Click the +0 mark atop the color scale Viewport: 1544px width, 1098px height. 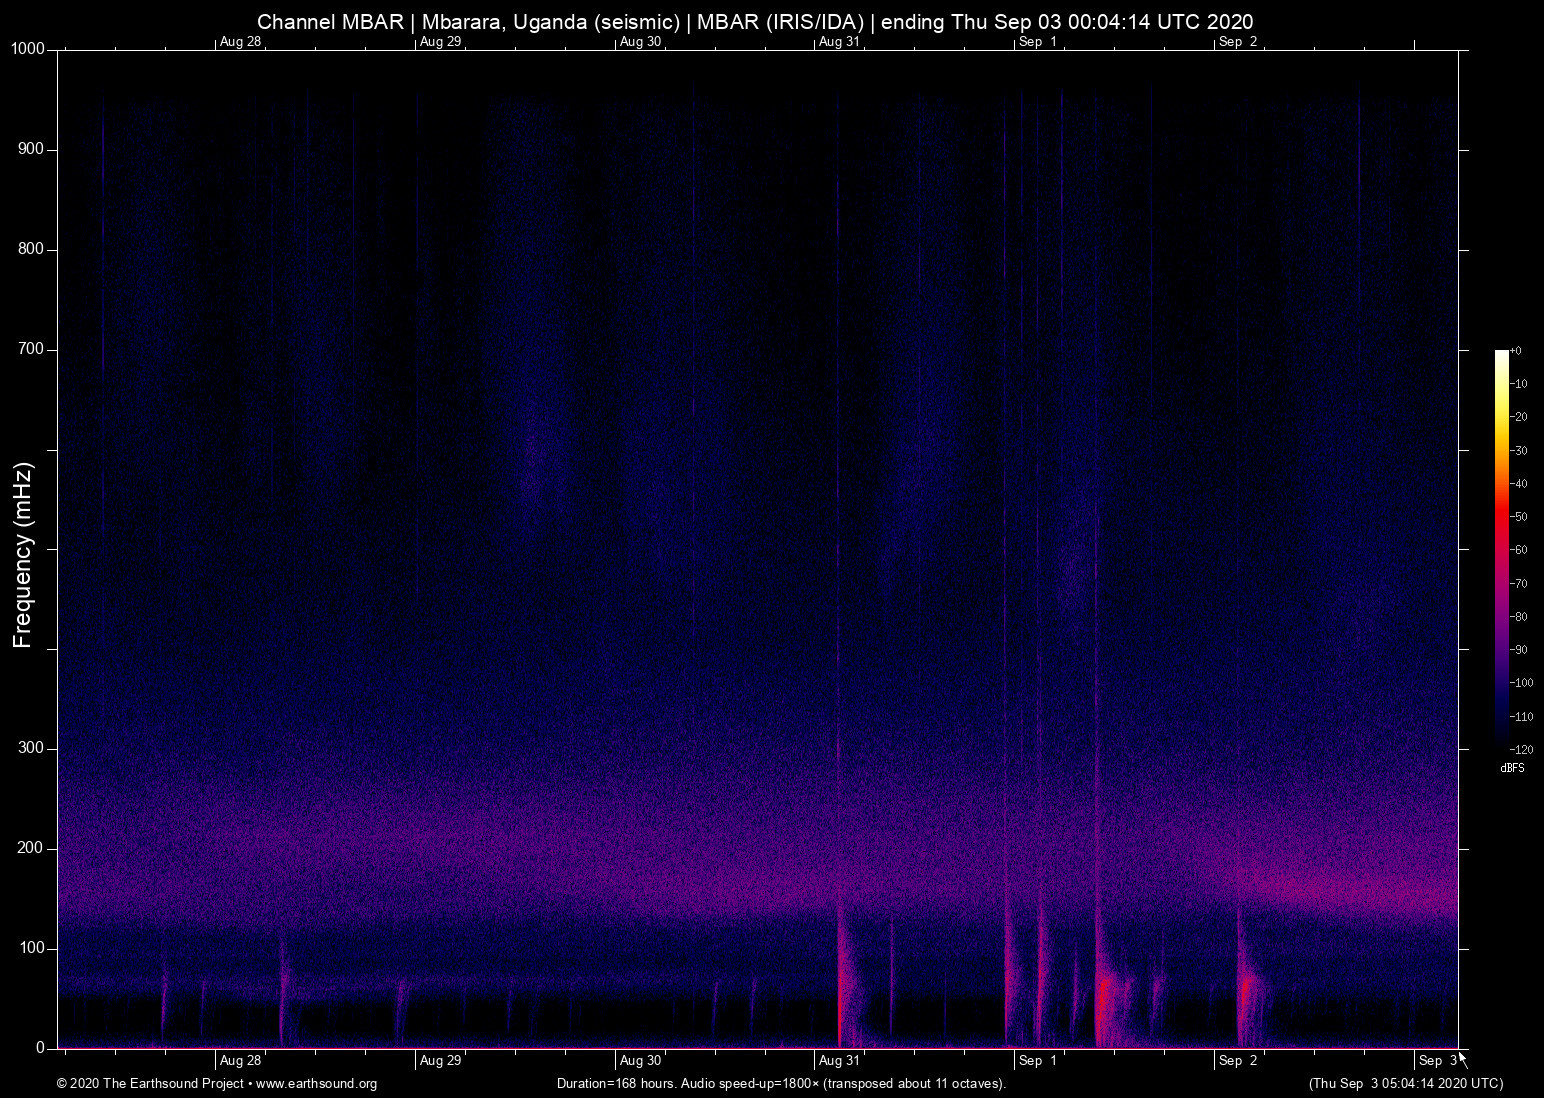click(1516, 350)
